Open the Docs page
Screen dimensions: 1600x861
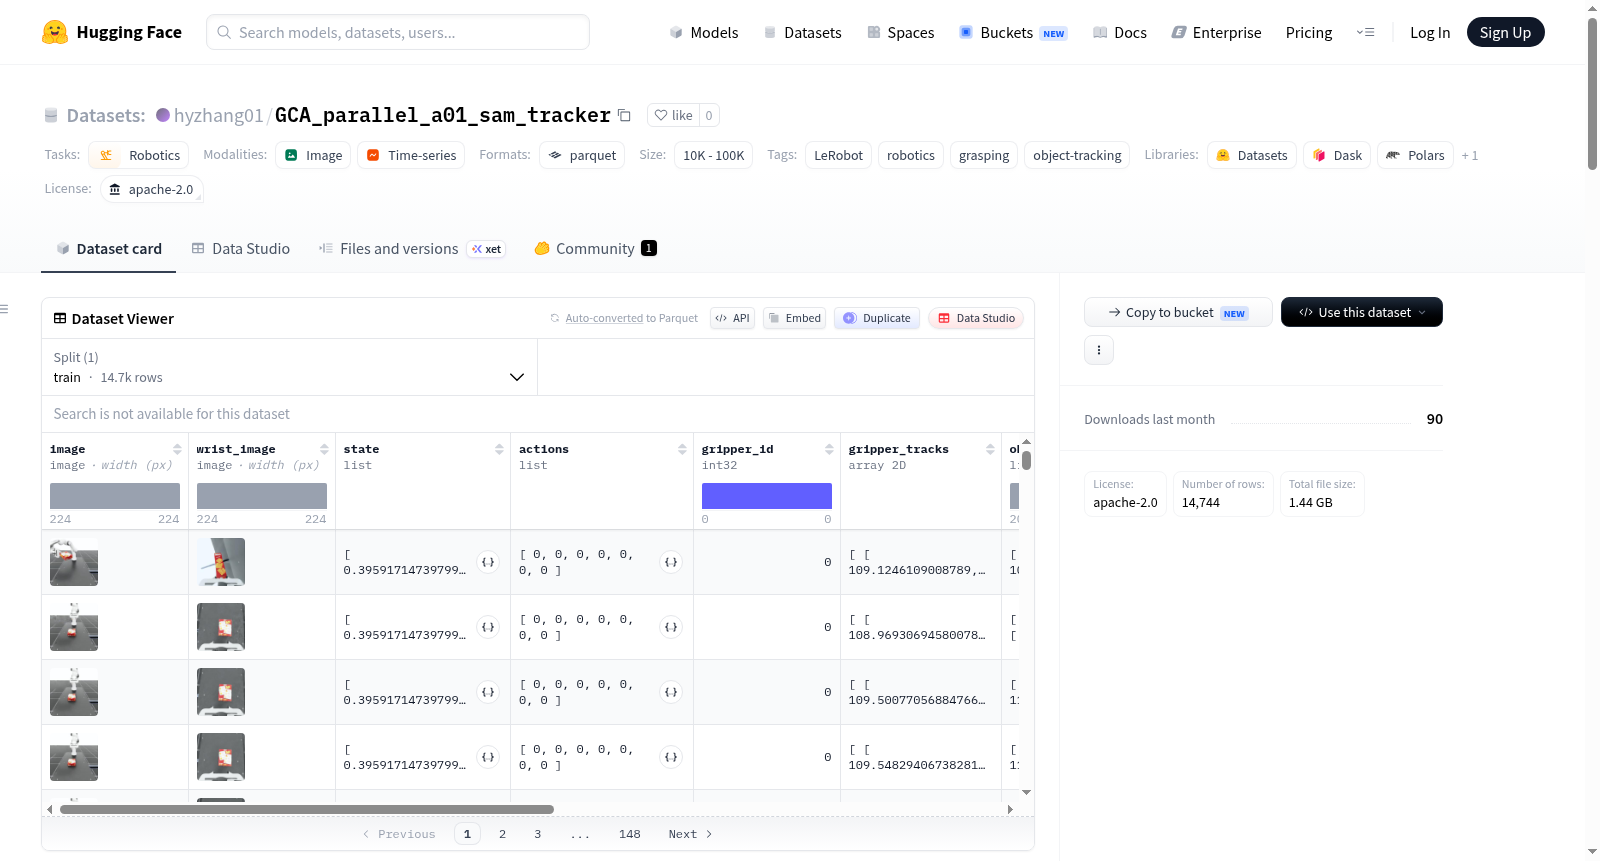pyautogui.click(x=1120, y=32)
